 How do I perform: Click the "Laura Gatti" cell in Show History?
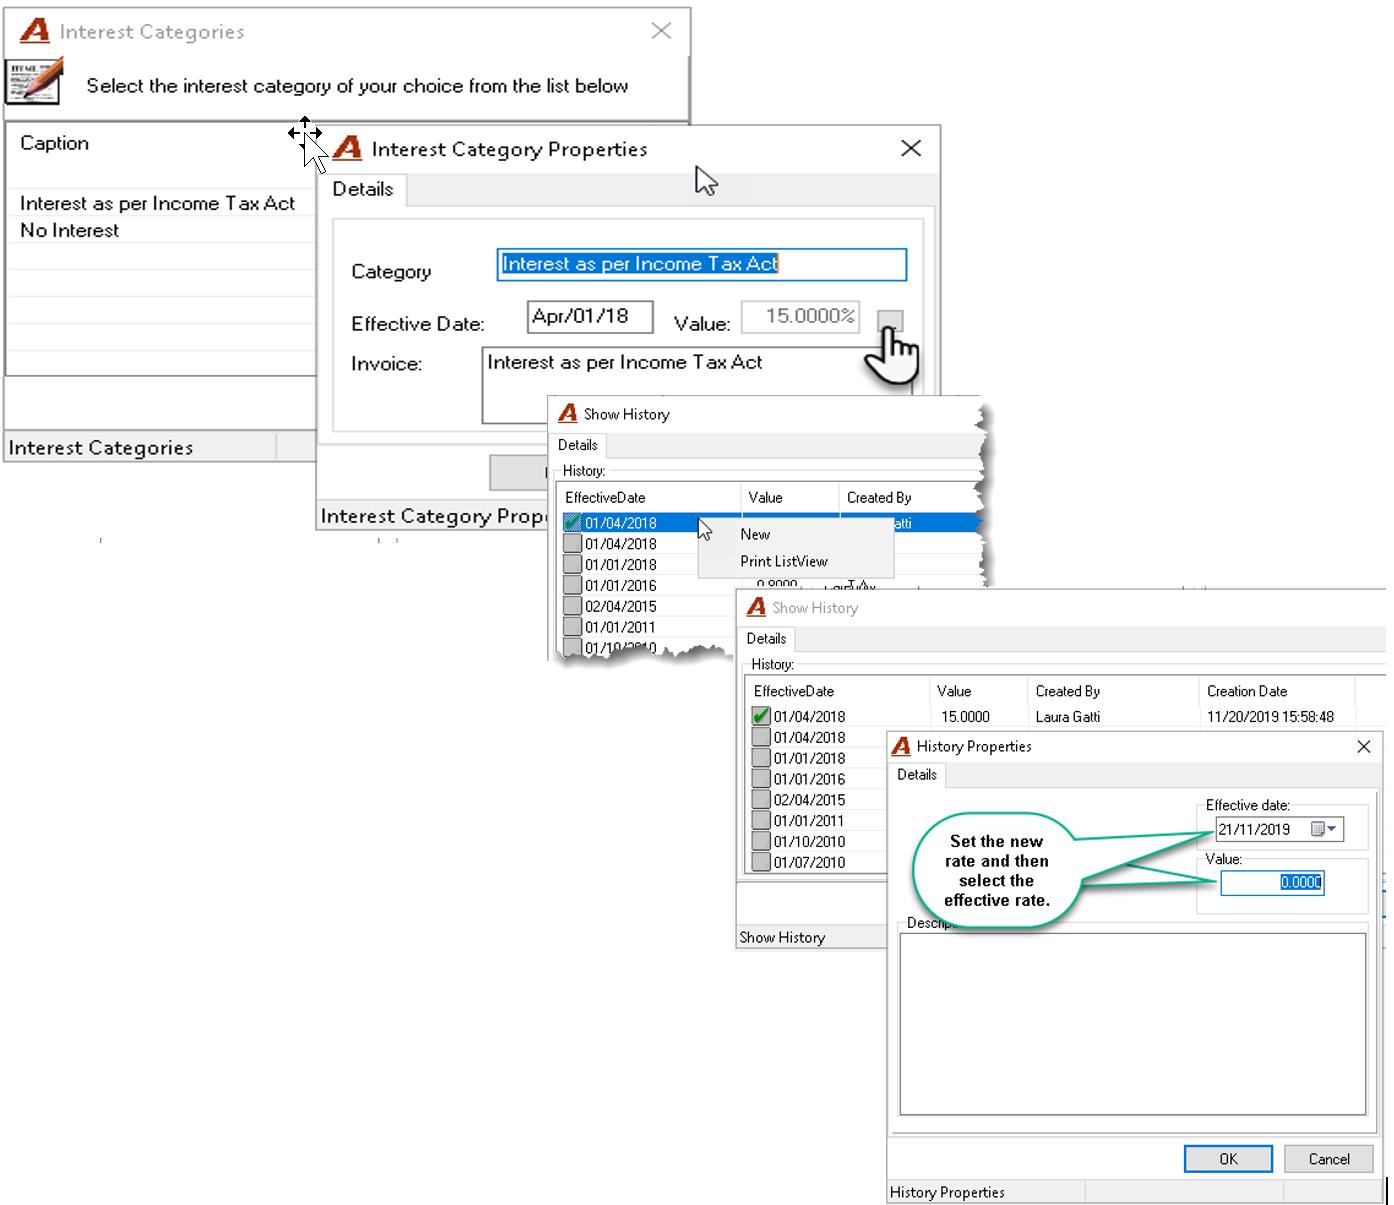tap(1068, 717)
